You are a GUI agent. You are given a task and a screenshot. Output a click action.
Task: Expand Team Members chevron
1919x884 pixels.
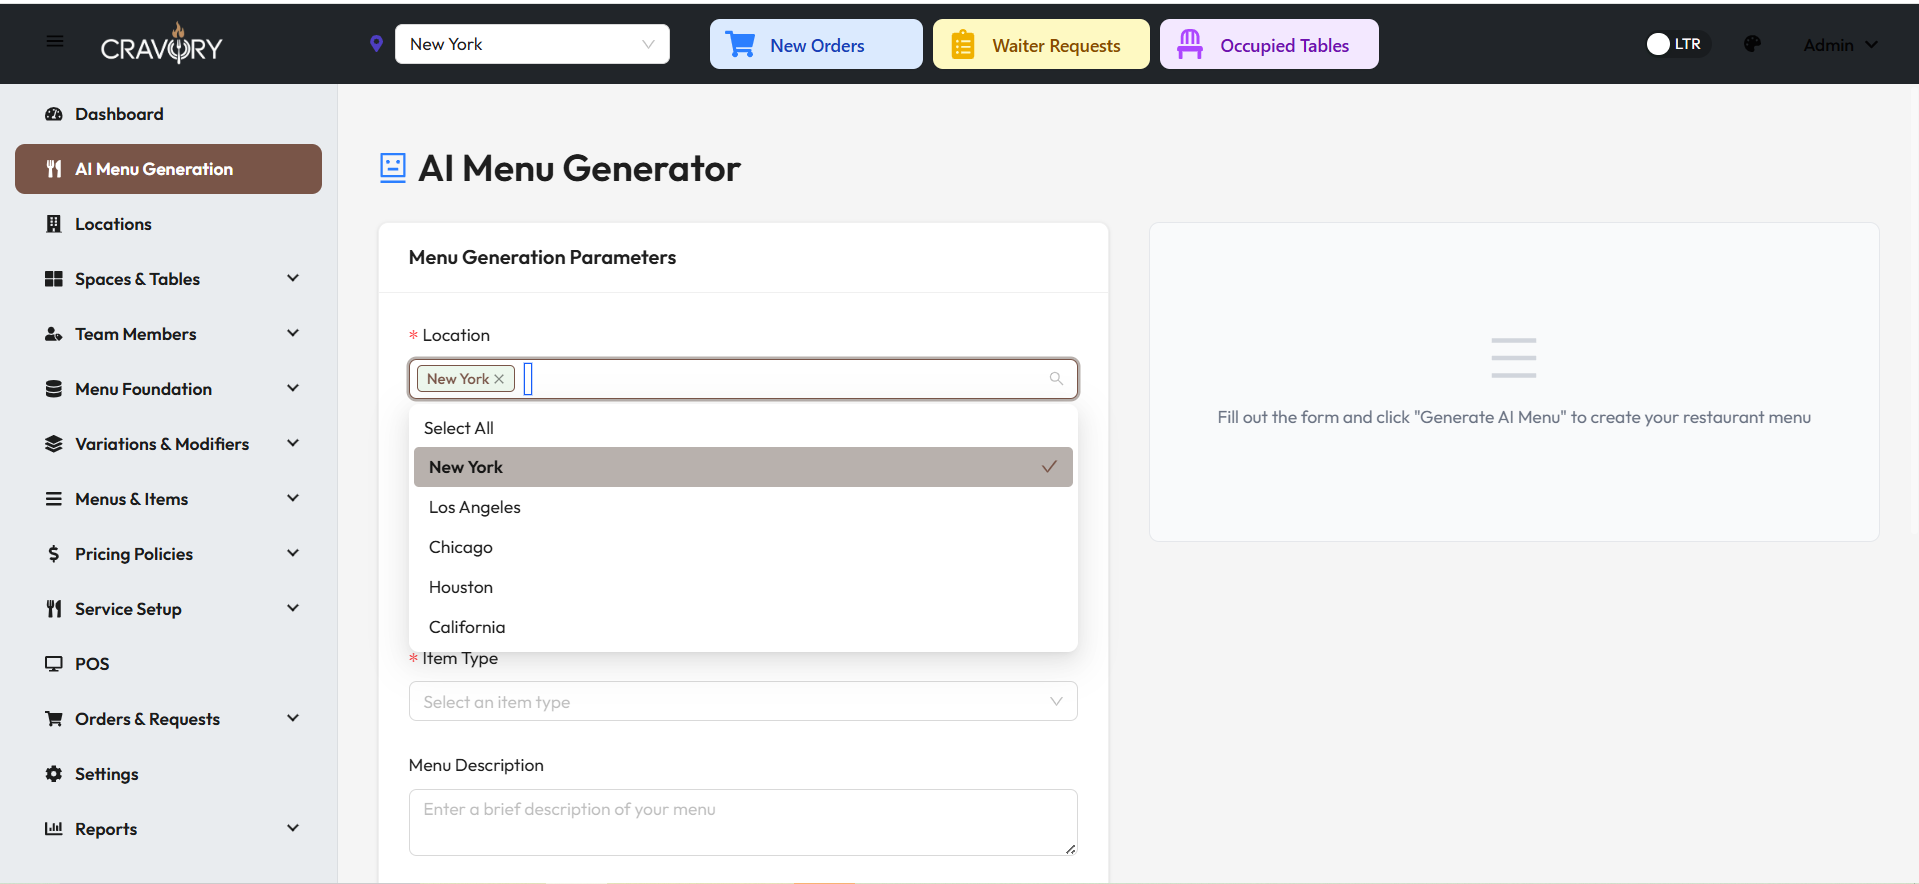(293, 333)
